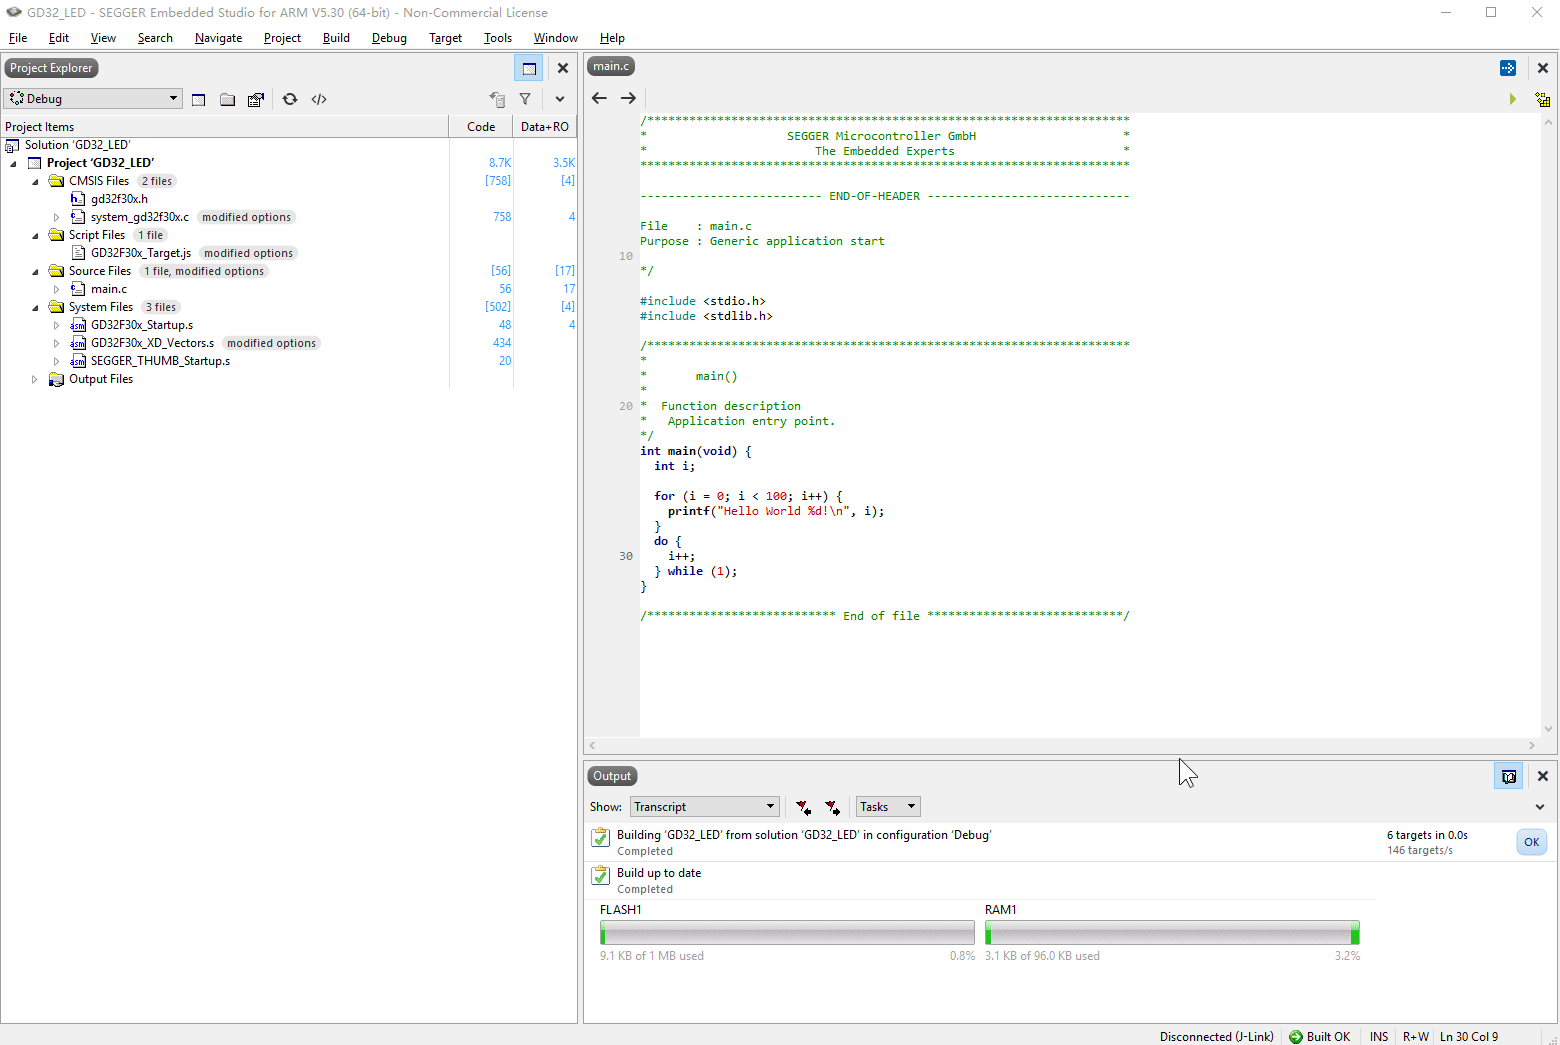
Task: Click the yellow new folder icon
Action: pyautogui.click(x=228, y=99)
